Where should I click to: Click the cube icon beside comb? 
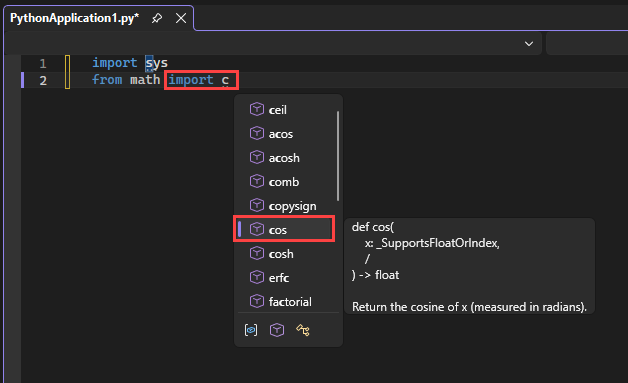[257, 181]
